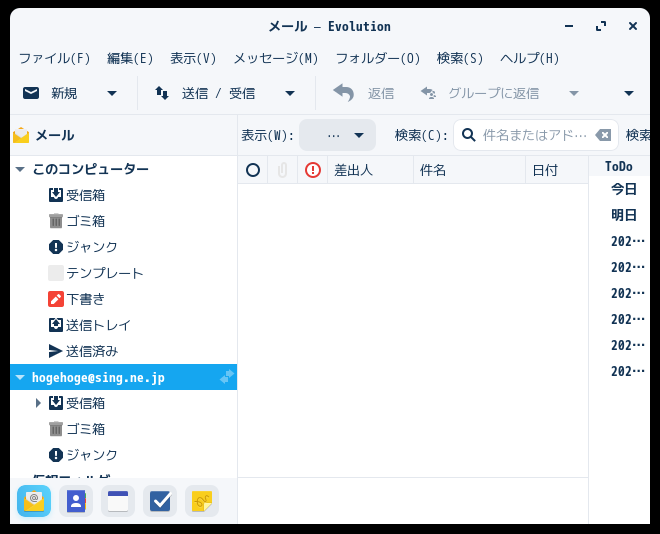660x534 pixels.
Task: Click the account connection status icon
Action: [x=227, y=377]
